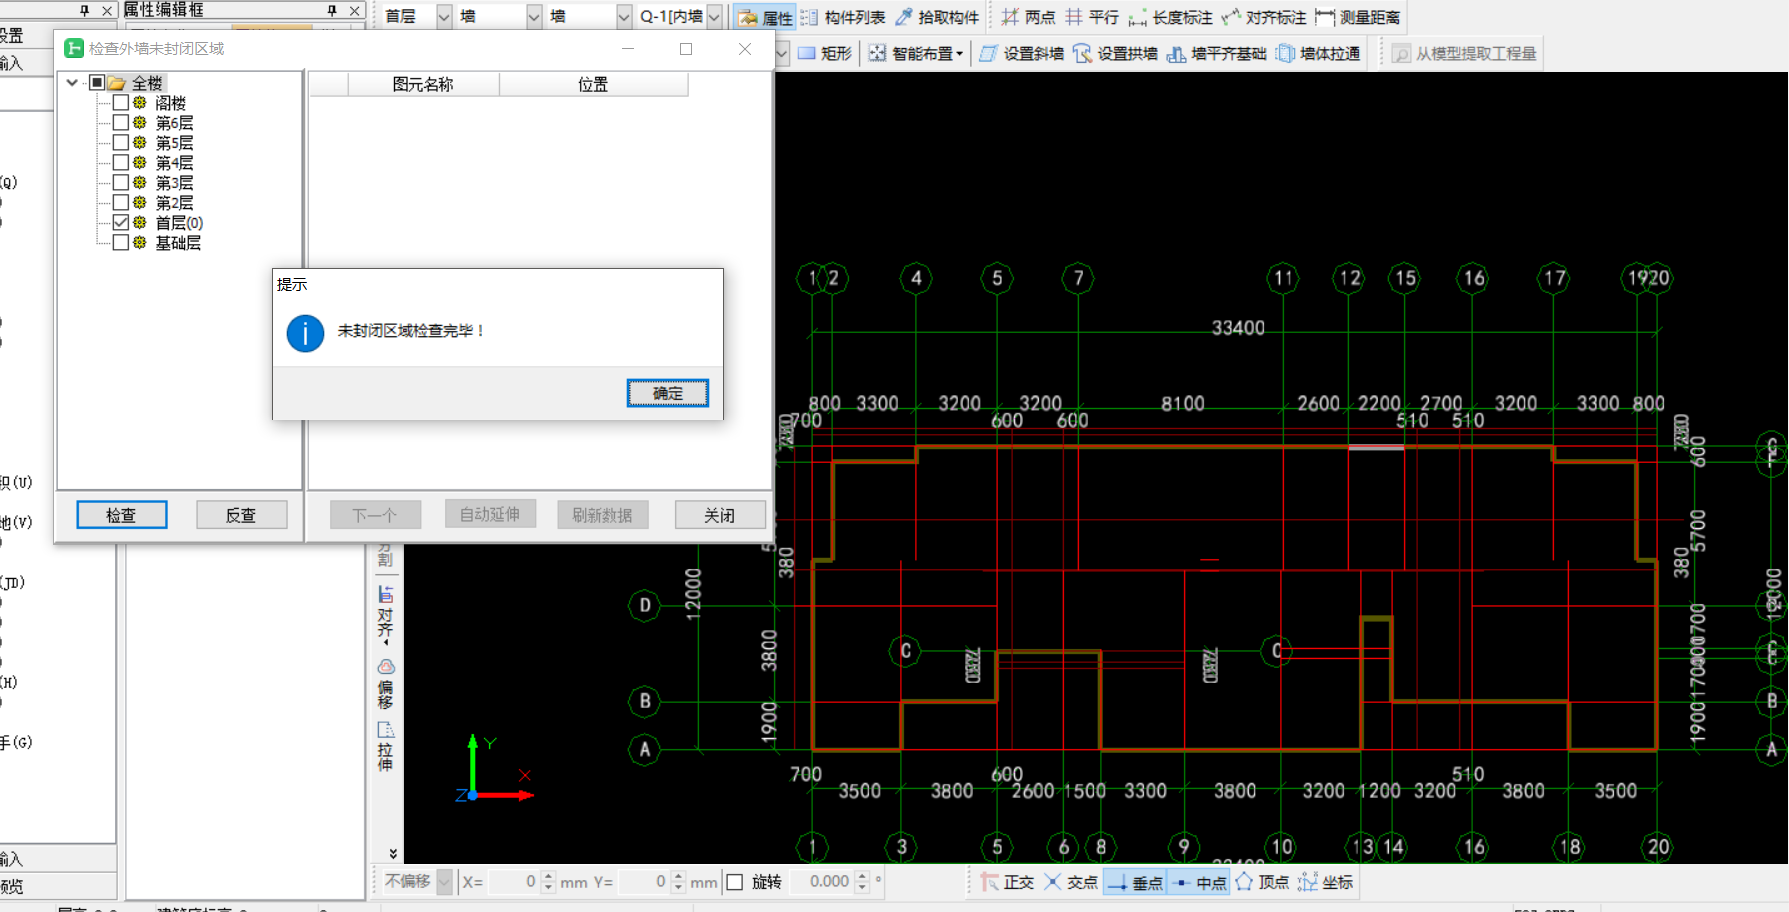
Task: Toggle 垂点 perpendicular snap
Action: click(1135, 882)
